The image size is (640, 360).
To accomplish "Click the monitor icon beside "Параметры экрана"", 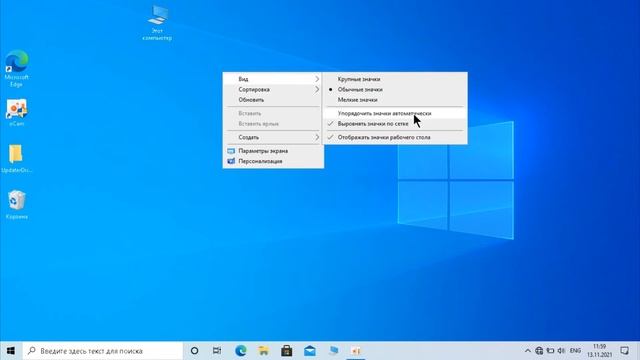I will [231, 151].
